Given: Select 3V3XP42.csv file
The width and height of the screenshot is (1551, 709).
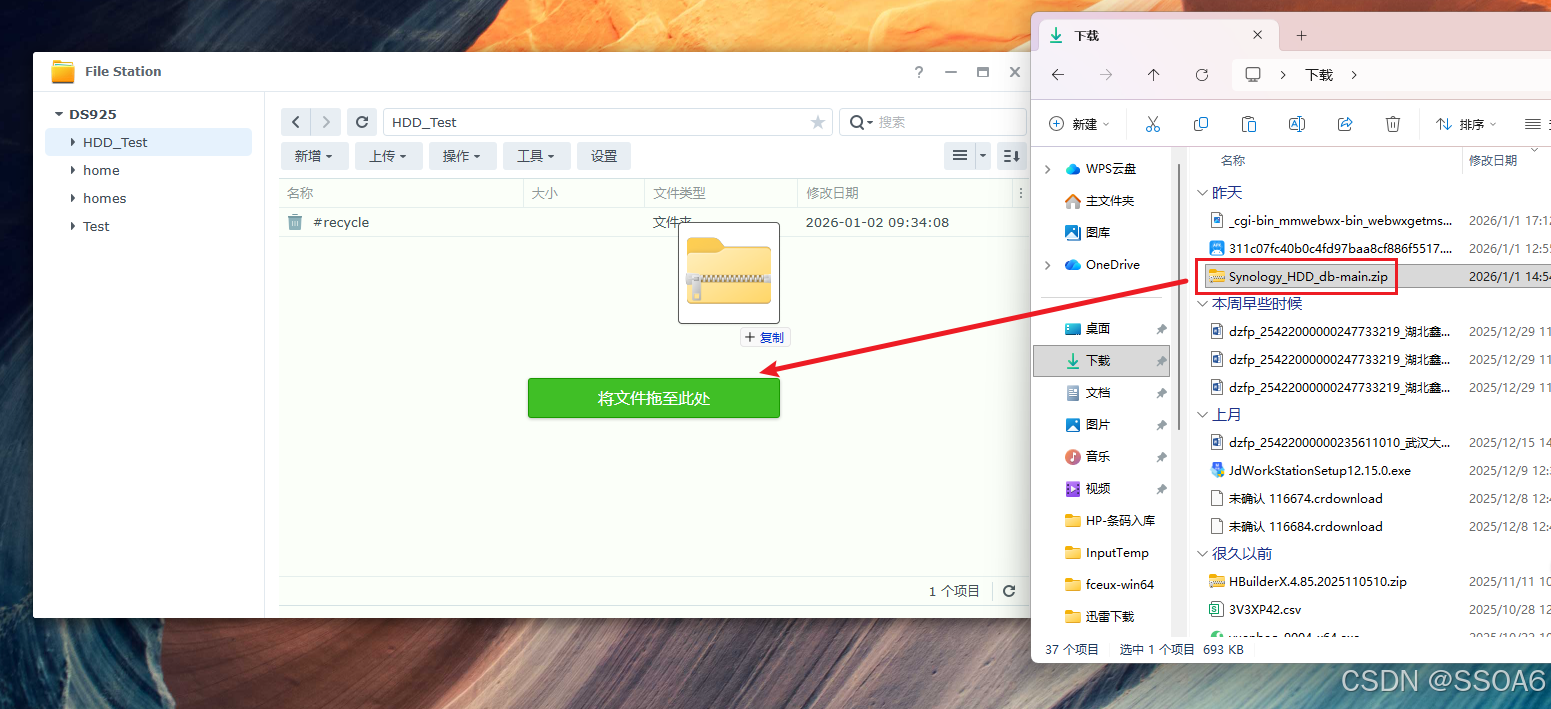Looking at the screenshot, I should coord(1265,609).
